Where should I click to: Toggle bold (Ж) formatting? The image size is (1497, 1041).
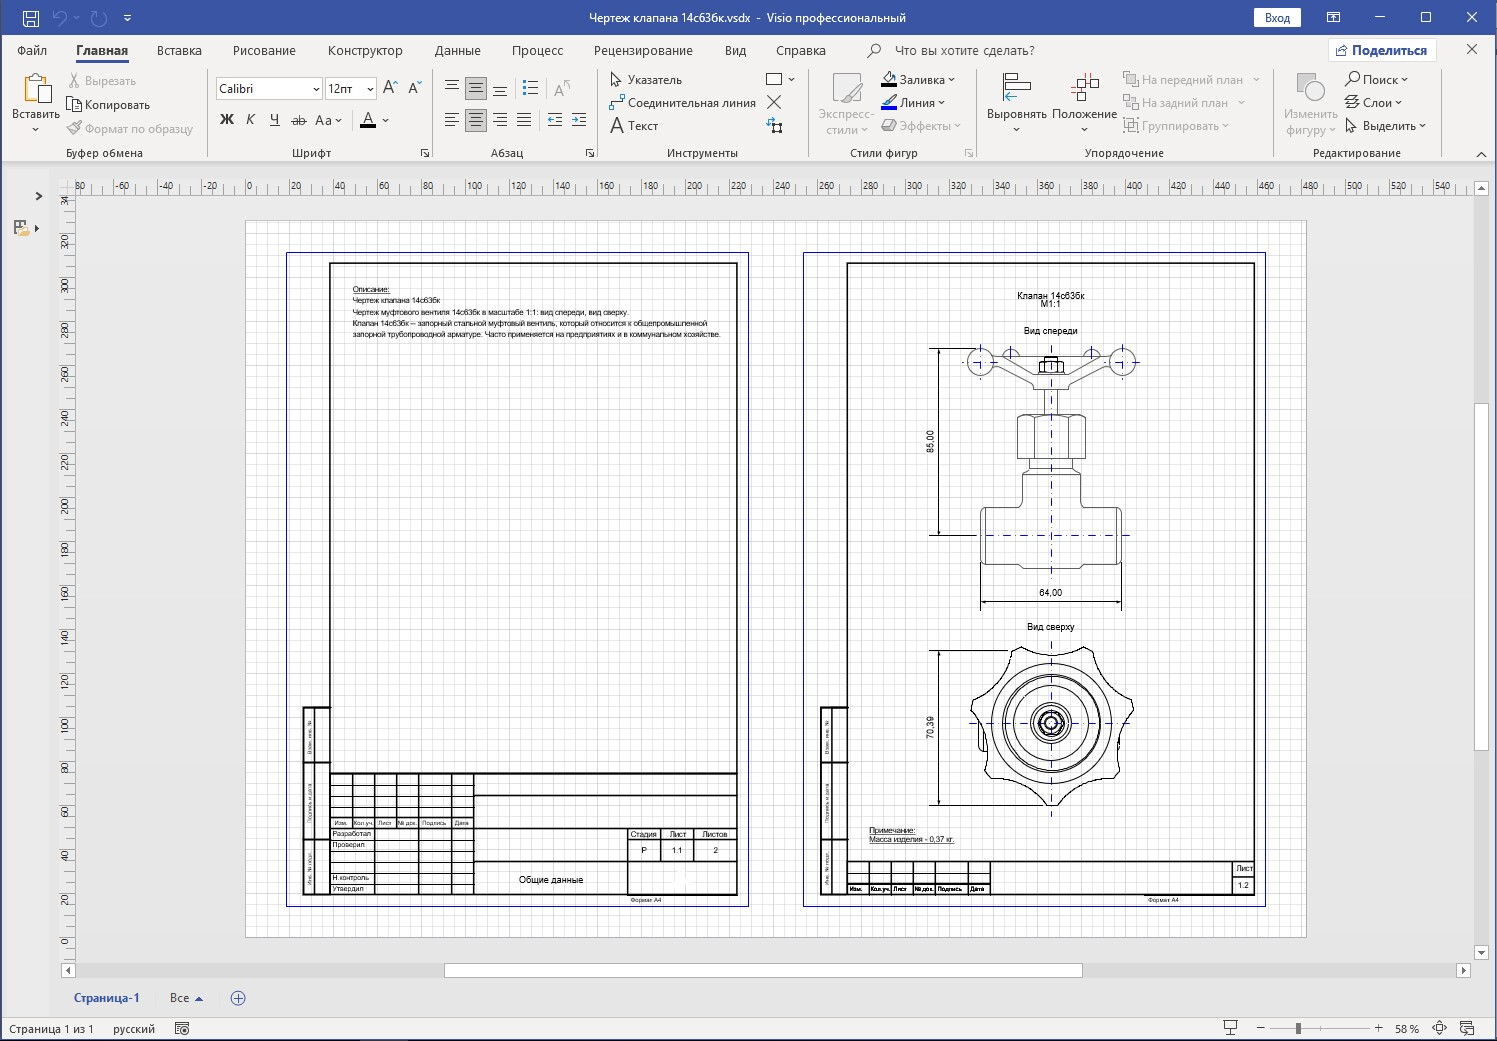coord(227,120)
